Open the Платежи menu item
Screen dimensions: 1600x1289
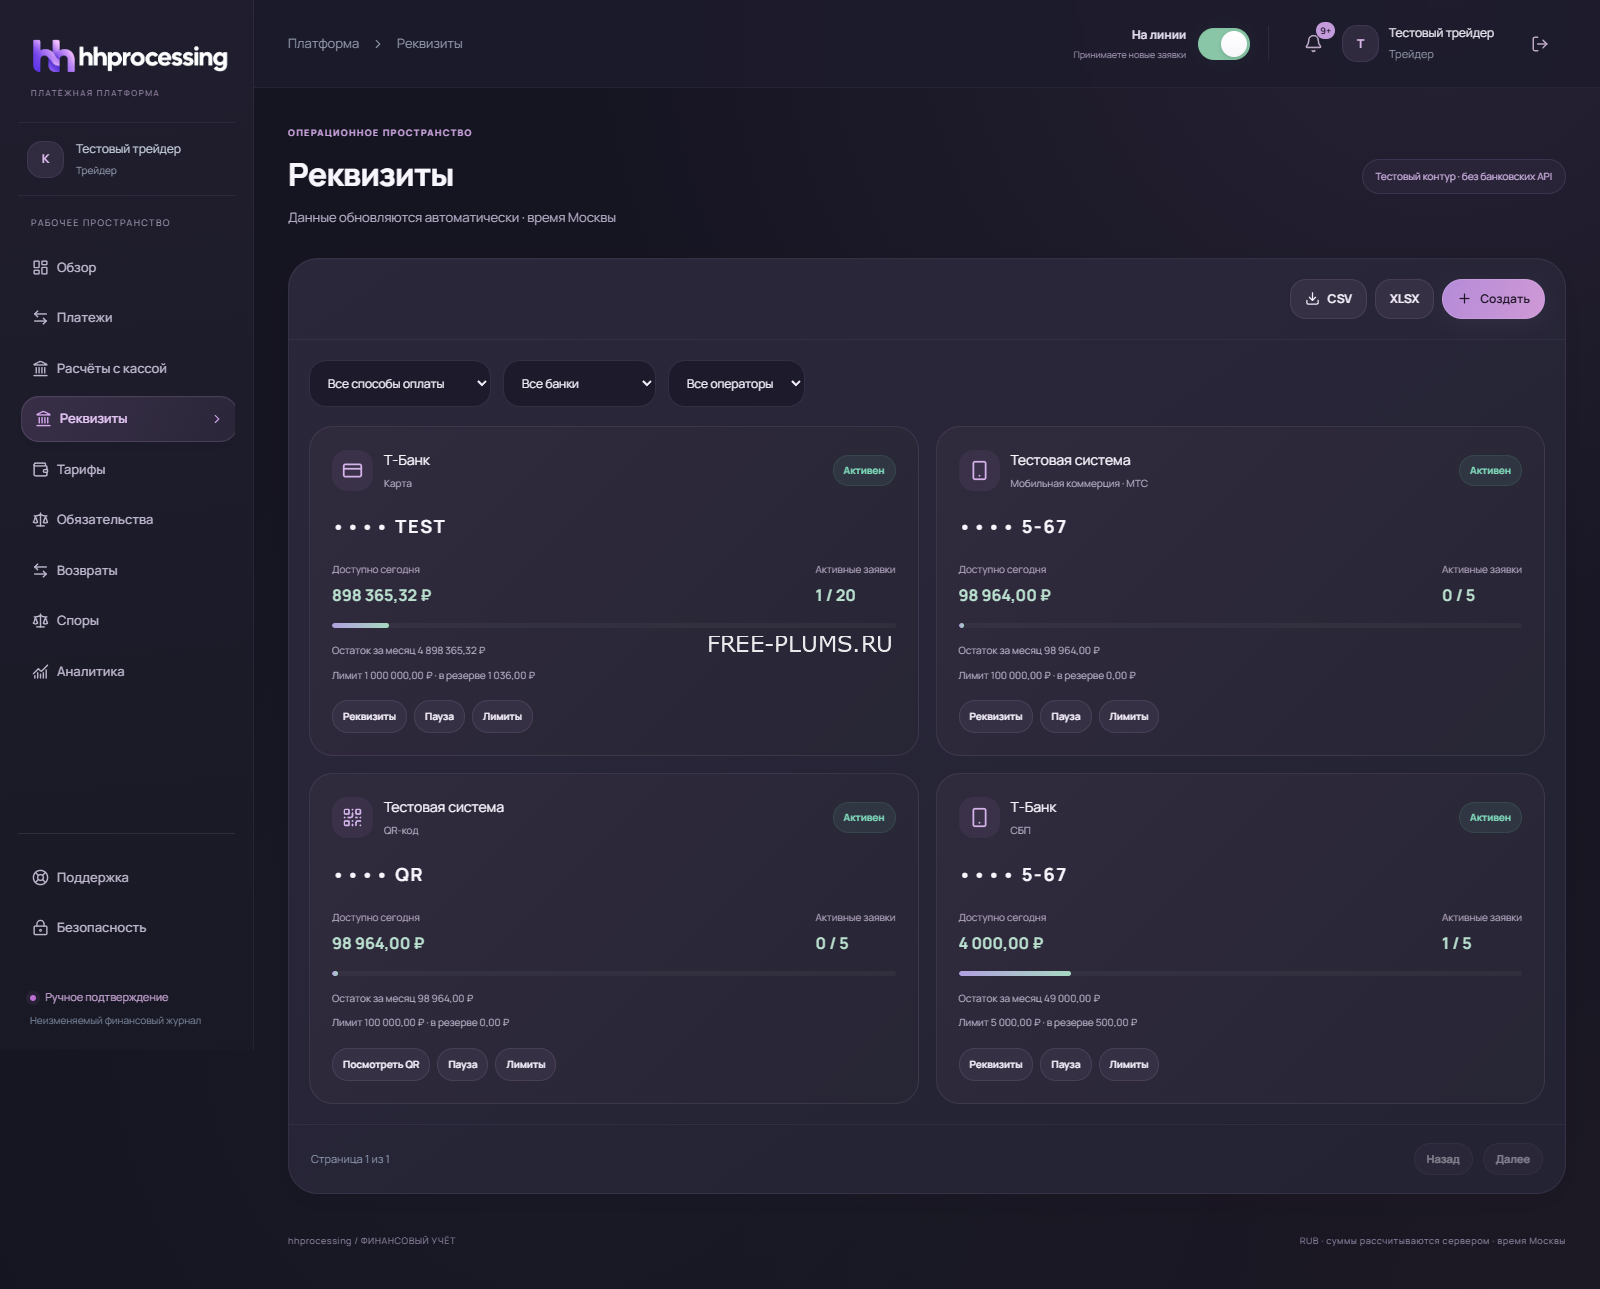pos(128,318)
